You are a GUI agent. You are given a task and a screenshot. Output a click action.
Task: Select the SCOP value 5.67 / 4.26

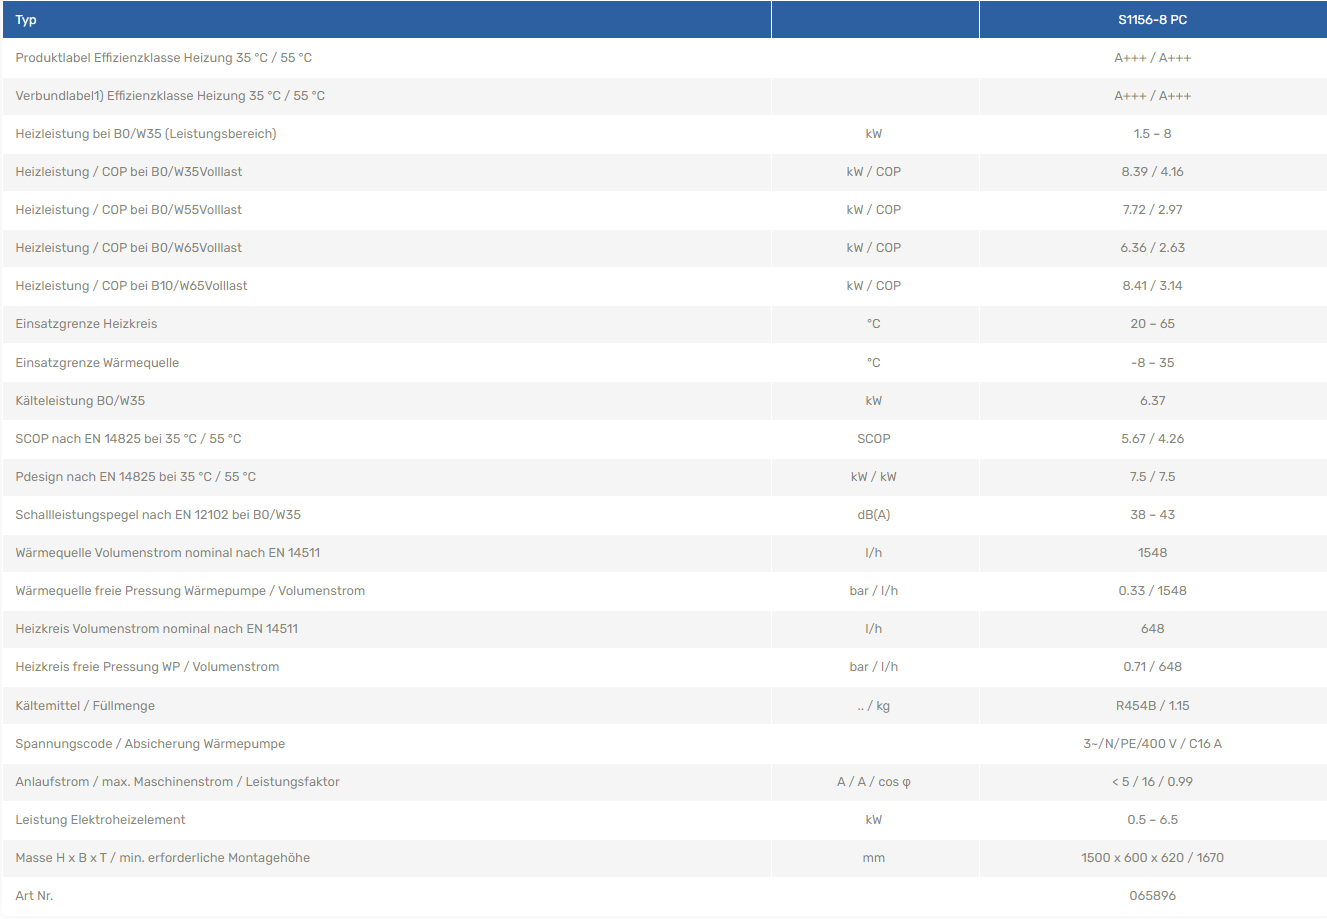click(x=1152, y=439)
